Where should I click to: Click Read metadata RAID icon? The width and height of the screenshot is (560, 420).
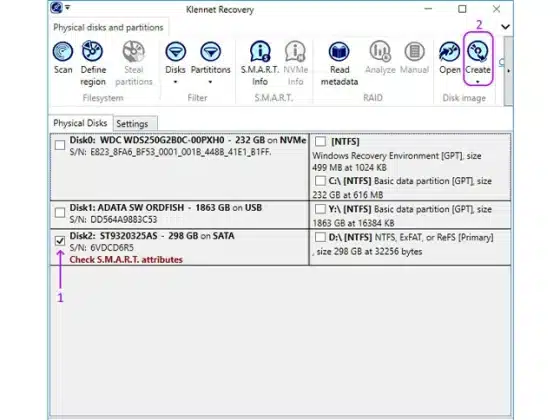pos(339,51)
